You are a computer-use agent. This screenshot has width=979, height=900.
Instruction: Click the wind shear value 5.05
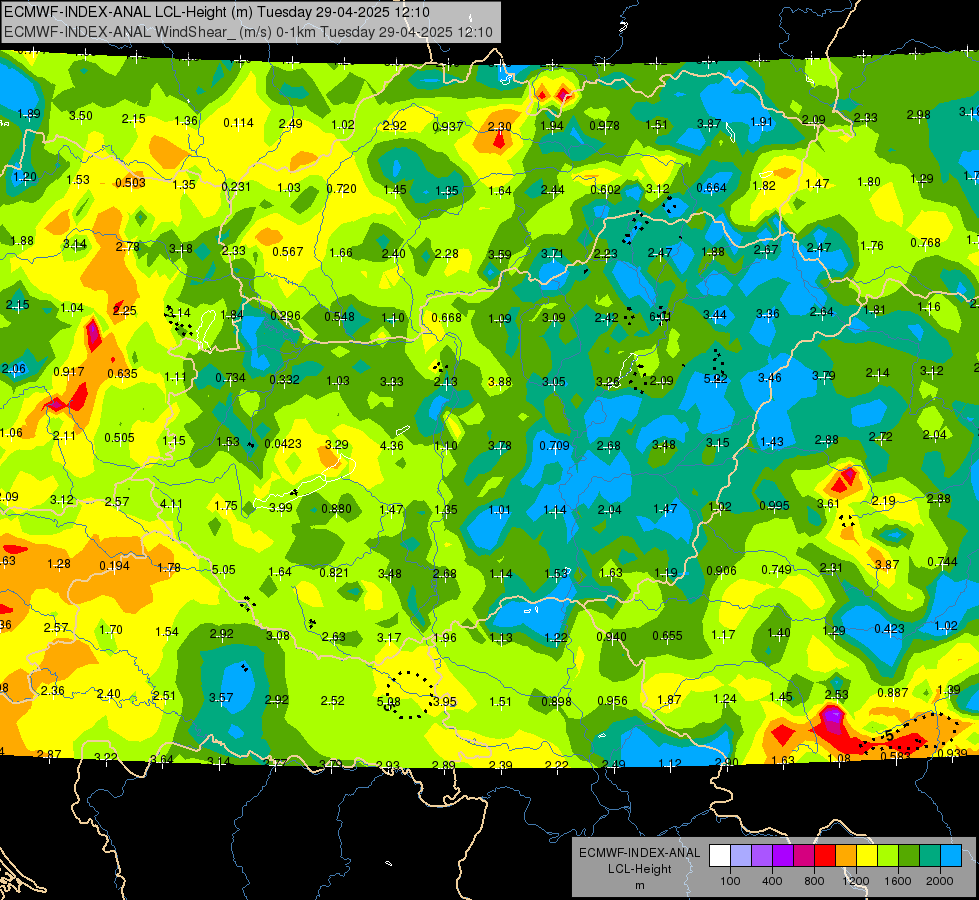[224, 570]
